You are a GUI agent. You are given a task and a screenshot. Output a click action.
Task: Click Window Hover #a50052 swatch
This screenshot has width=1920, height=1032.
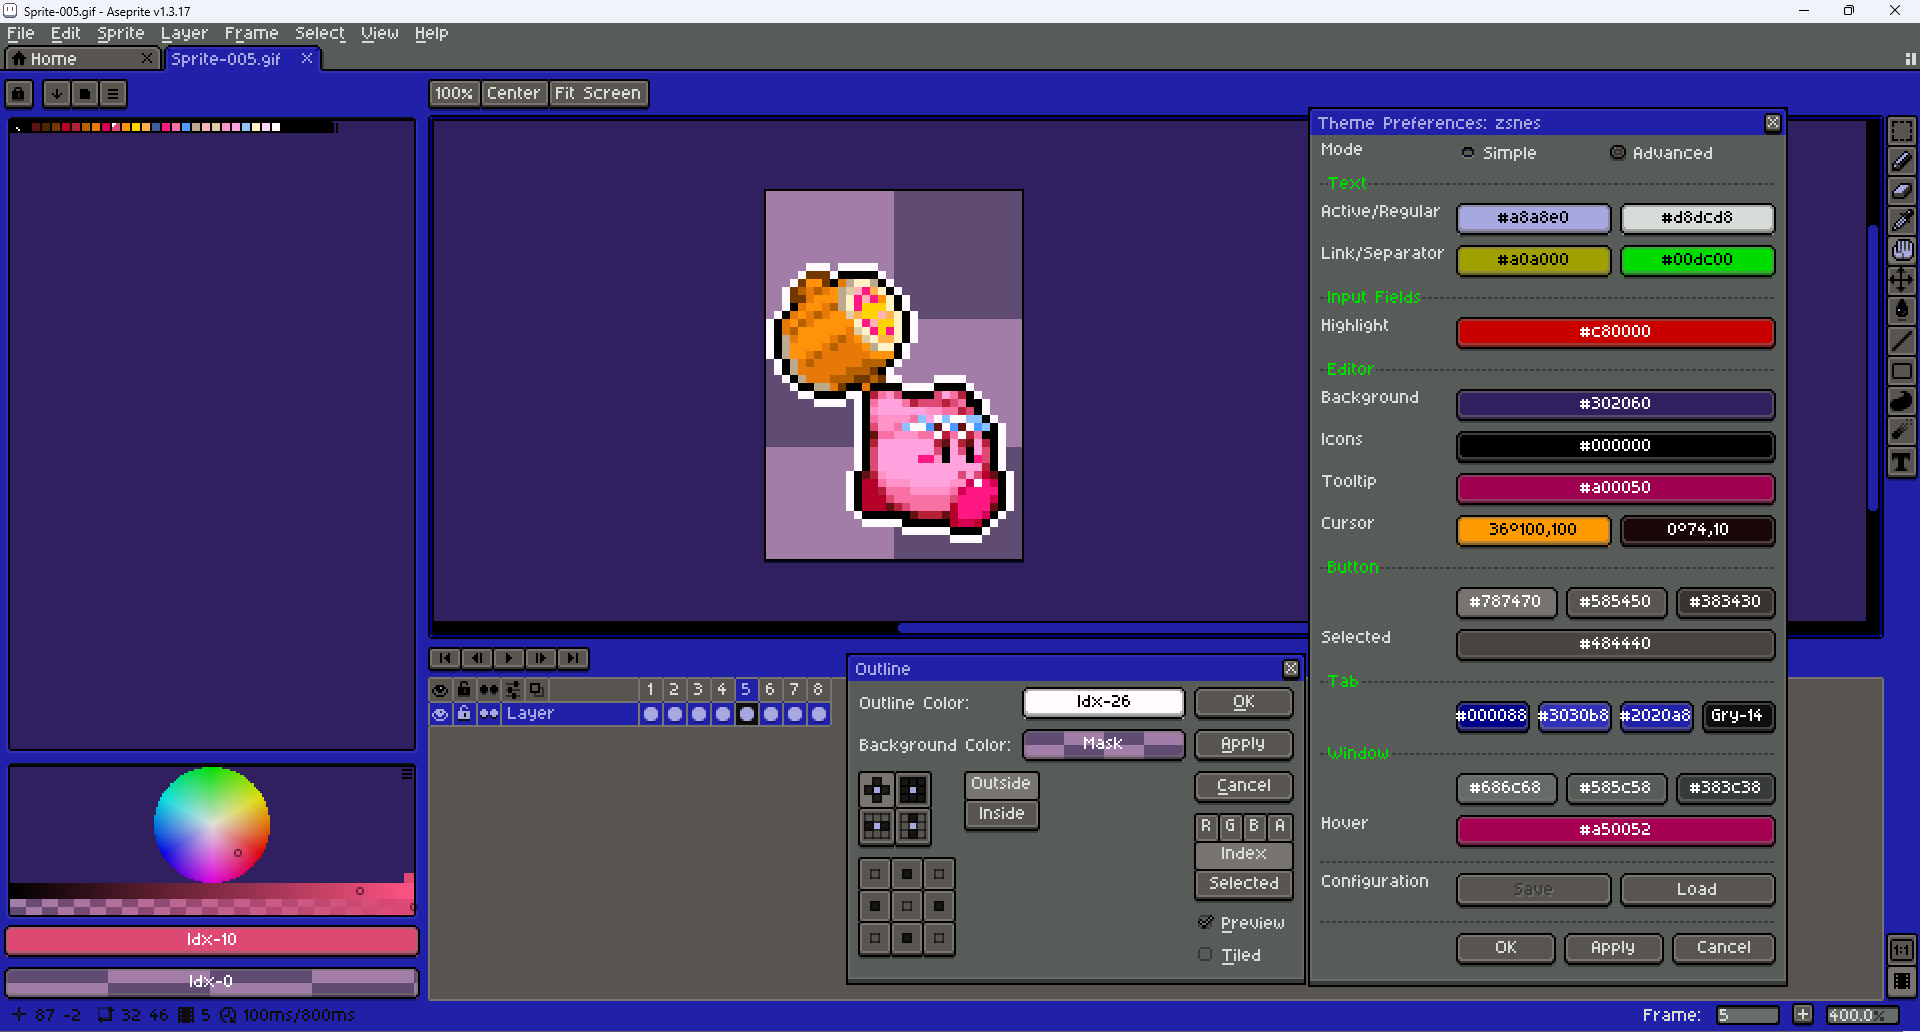click(x=1615, y=830)
